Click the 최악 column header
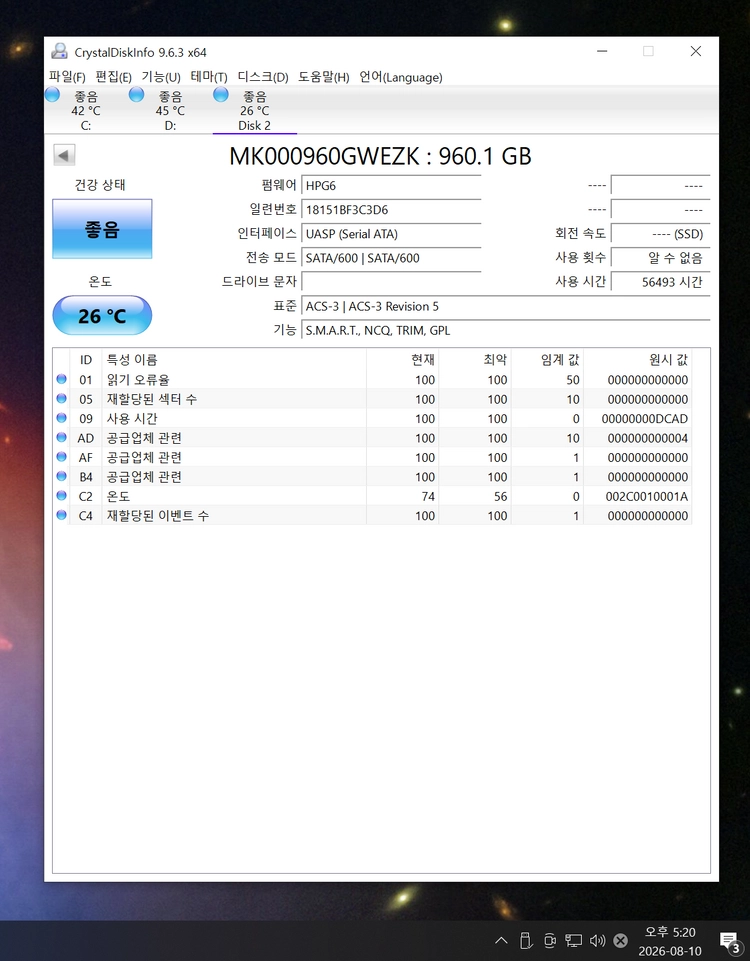This screenshot has height=961, width=750. (475, 360)
